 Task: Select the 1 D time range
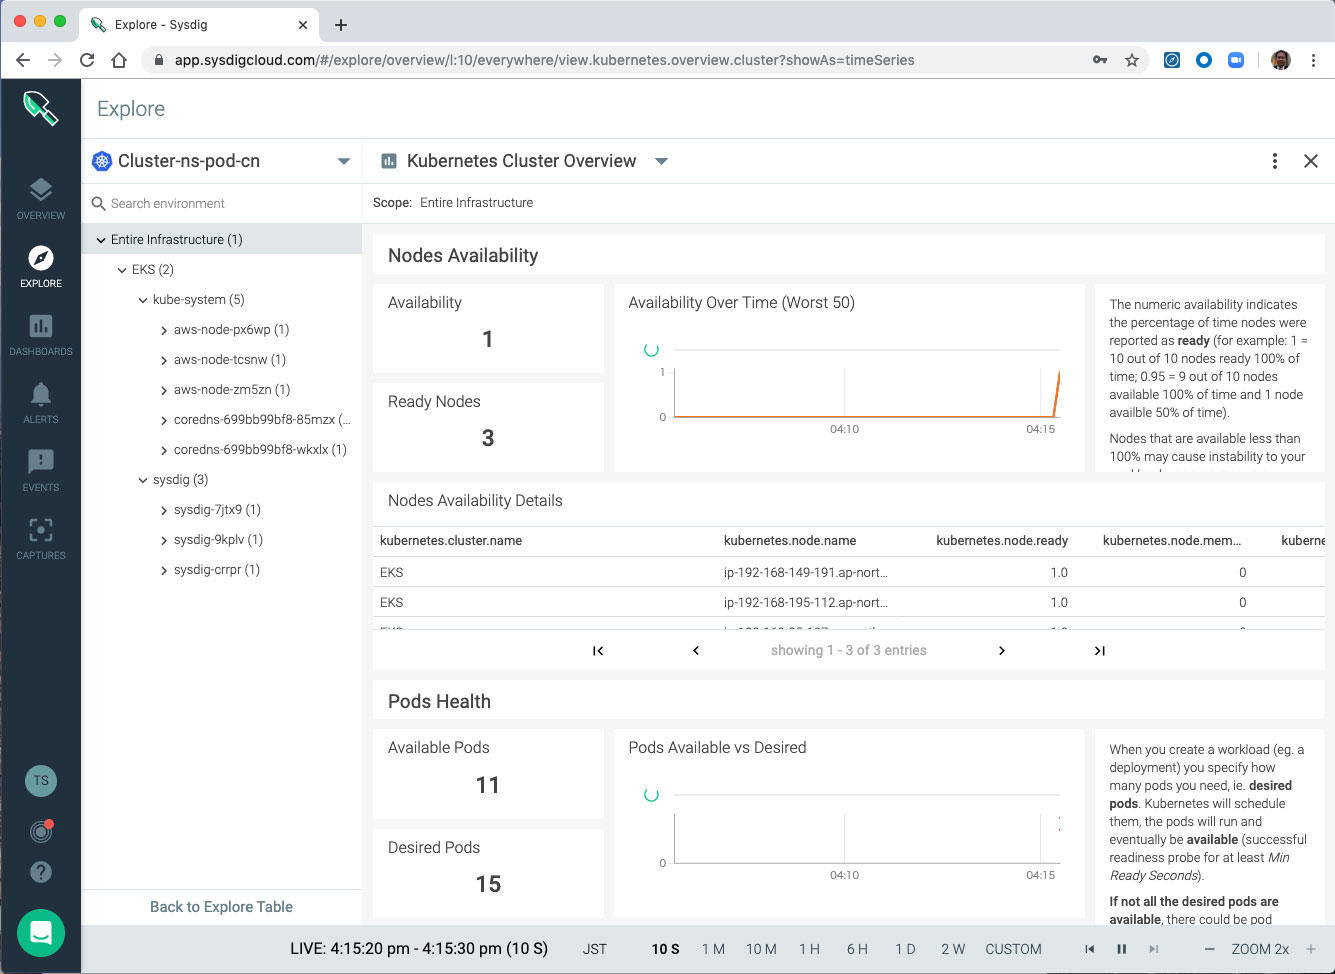pos(905,949)
